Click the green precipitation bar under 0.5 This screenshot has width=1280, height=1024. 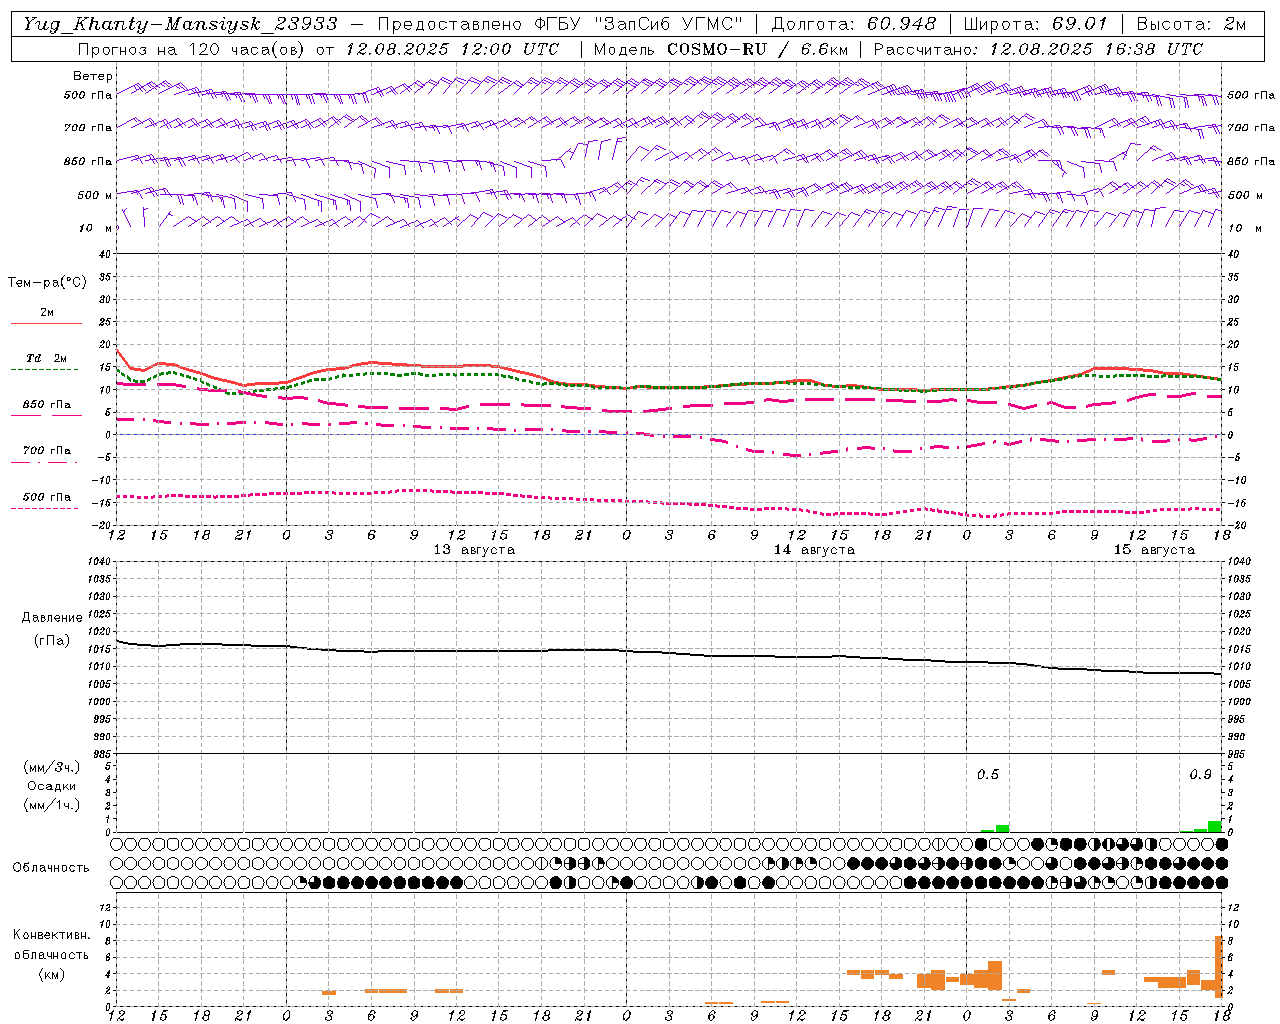click(x=1002, y=828)
